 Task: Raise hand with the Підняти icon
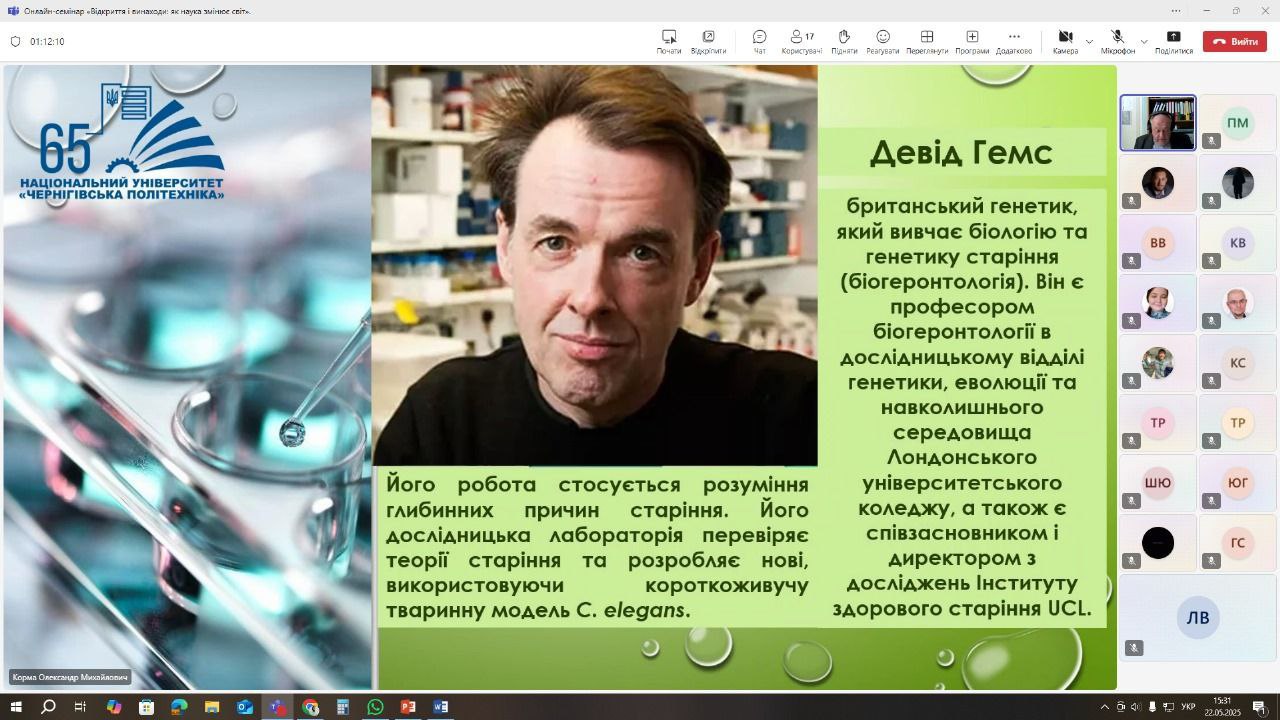(844, 41)
